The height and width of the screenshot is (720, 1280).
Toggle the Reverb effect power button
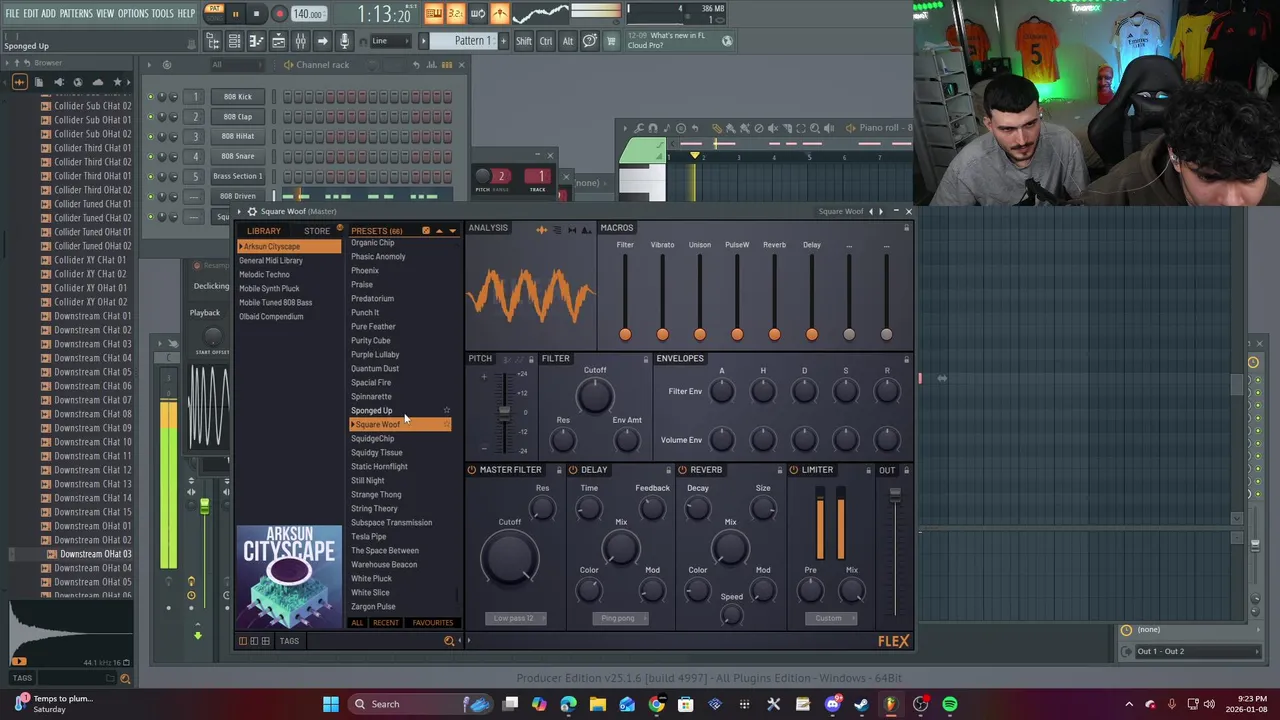pyautogui.click(x=682, y=470)
